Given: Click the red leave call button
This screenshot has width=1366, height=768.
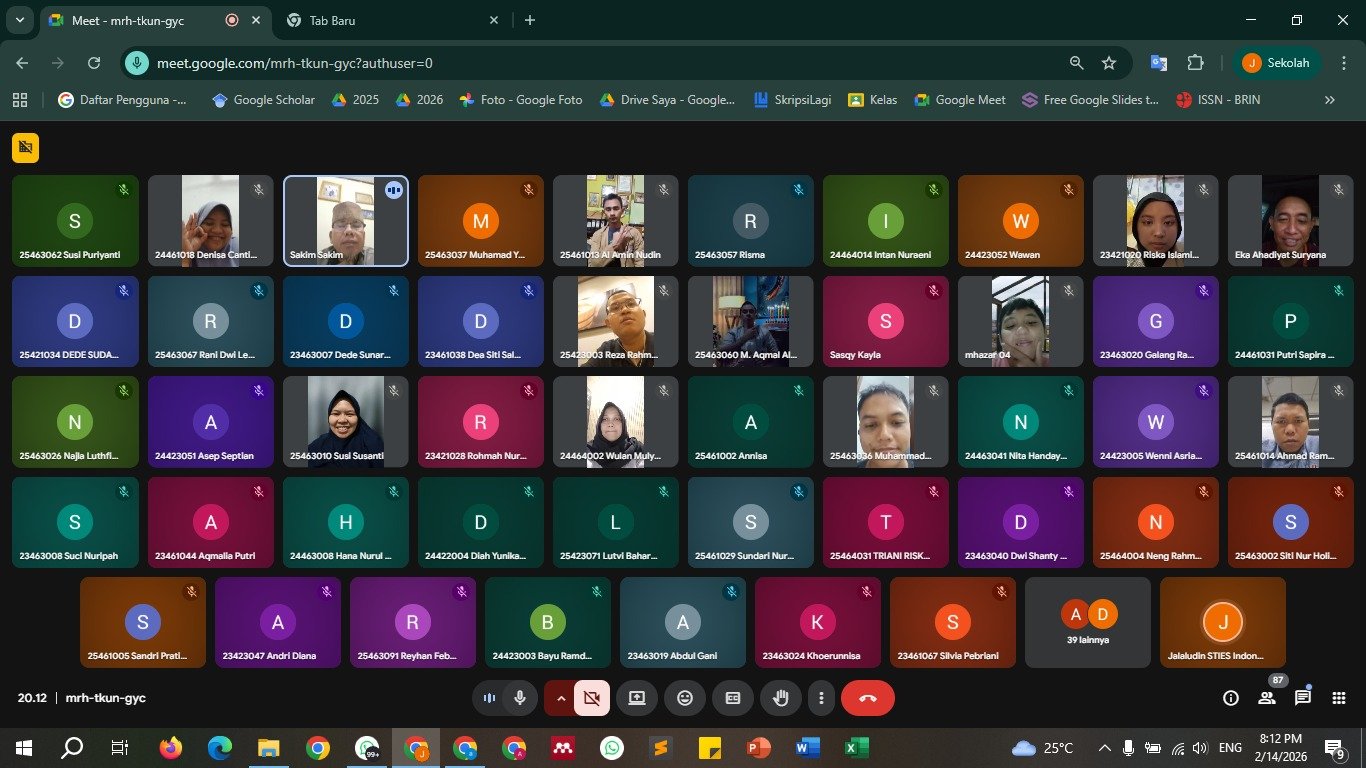Looking at the screenshot, I should (867, 698).
